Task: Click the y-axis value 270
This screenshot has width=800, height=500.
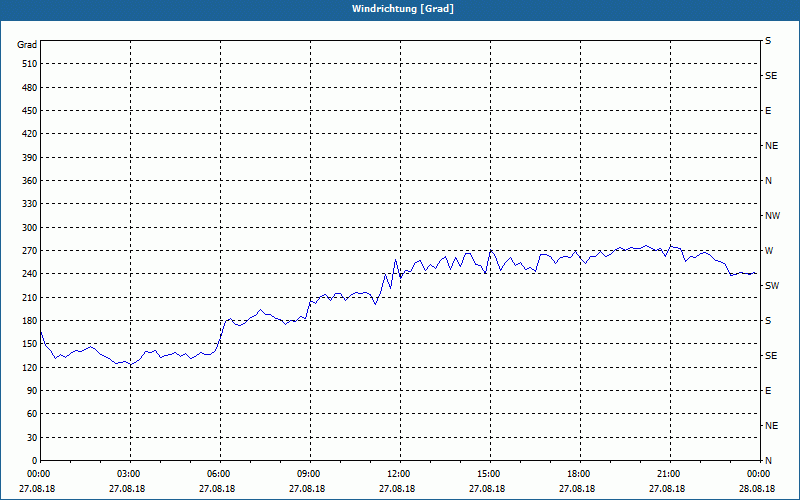Action: coord(30,251)
